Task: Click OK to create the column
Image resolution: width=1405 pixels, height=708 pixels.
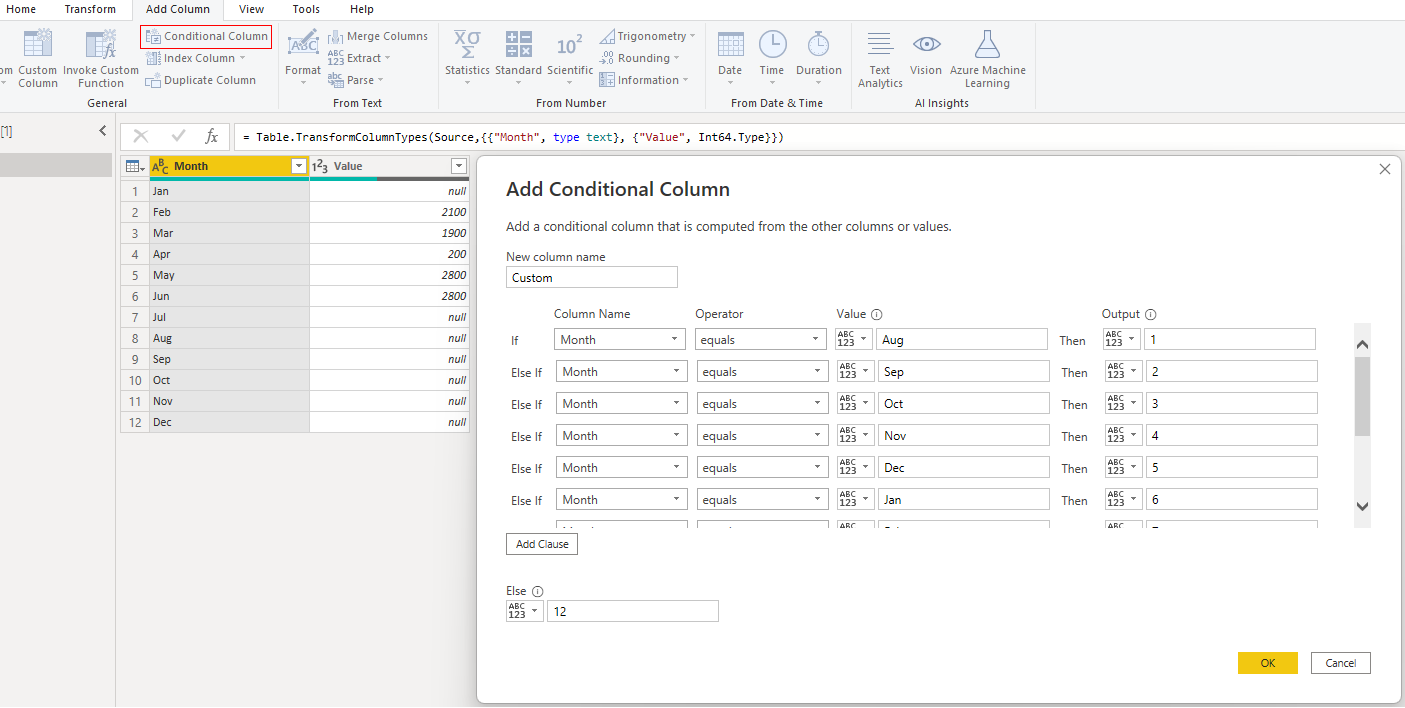Action: [1268, 663]
